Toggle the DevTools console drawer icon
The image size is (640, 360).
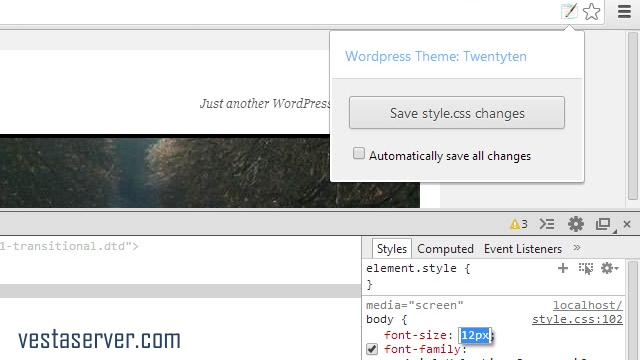(x=547, y=224)
